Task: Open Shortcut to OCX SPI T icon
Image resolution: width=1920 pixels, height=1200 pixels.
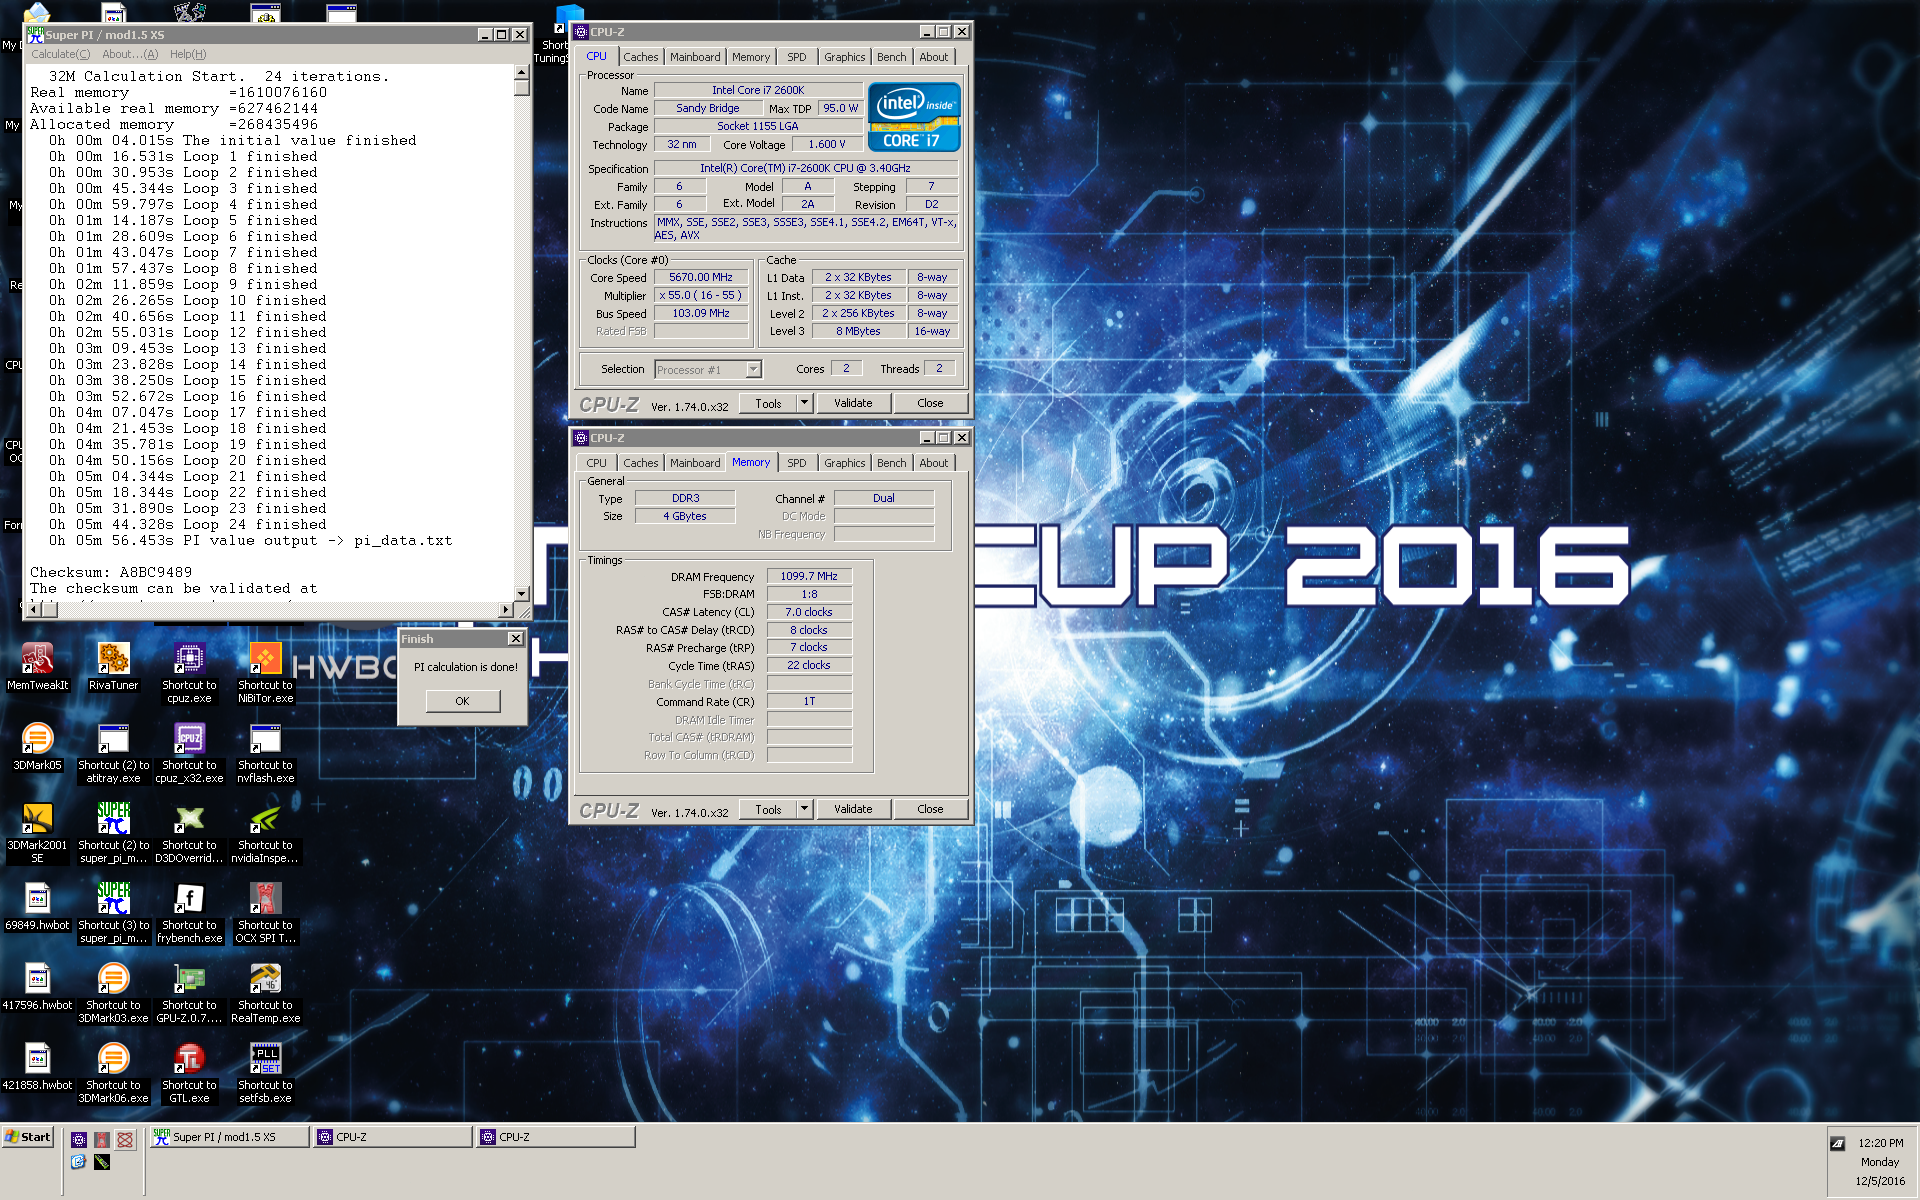Action: pyautogui.click(x=265, y=913)
